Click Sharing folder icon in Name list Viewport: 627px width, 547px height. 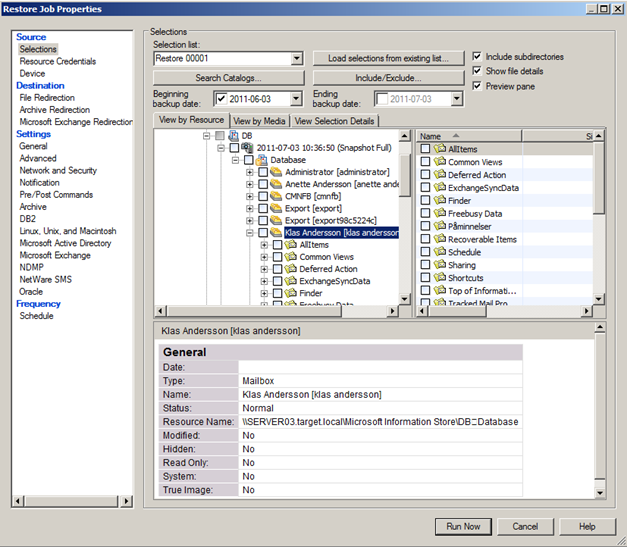pos(440,265)
